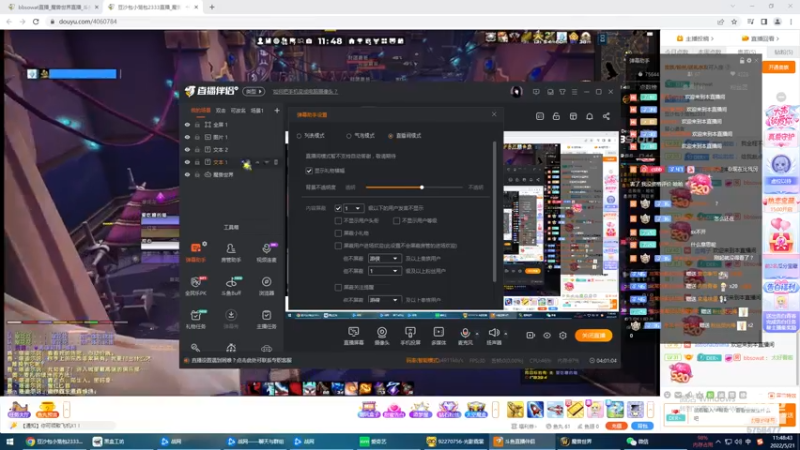Open the 全民乐PK tool icon
Image resolution: width=800 pixels, height=450 pixels.
pyautogui.click(x=196, y=286)
